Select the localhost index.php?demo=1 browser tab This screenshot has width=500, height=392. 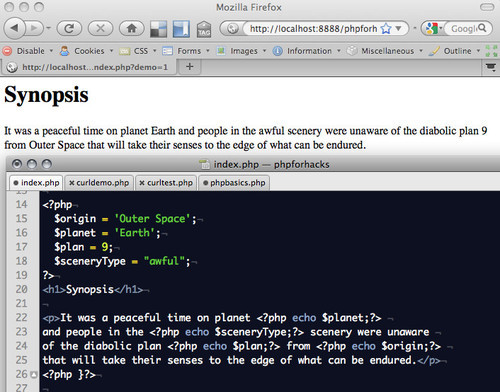pyautogui.click(x=88, y=67)
